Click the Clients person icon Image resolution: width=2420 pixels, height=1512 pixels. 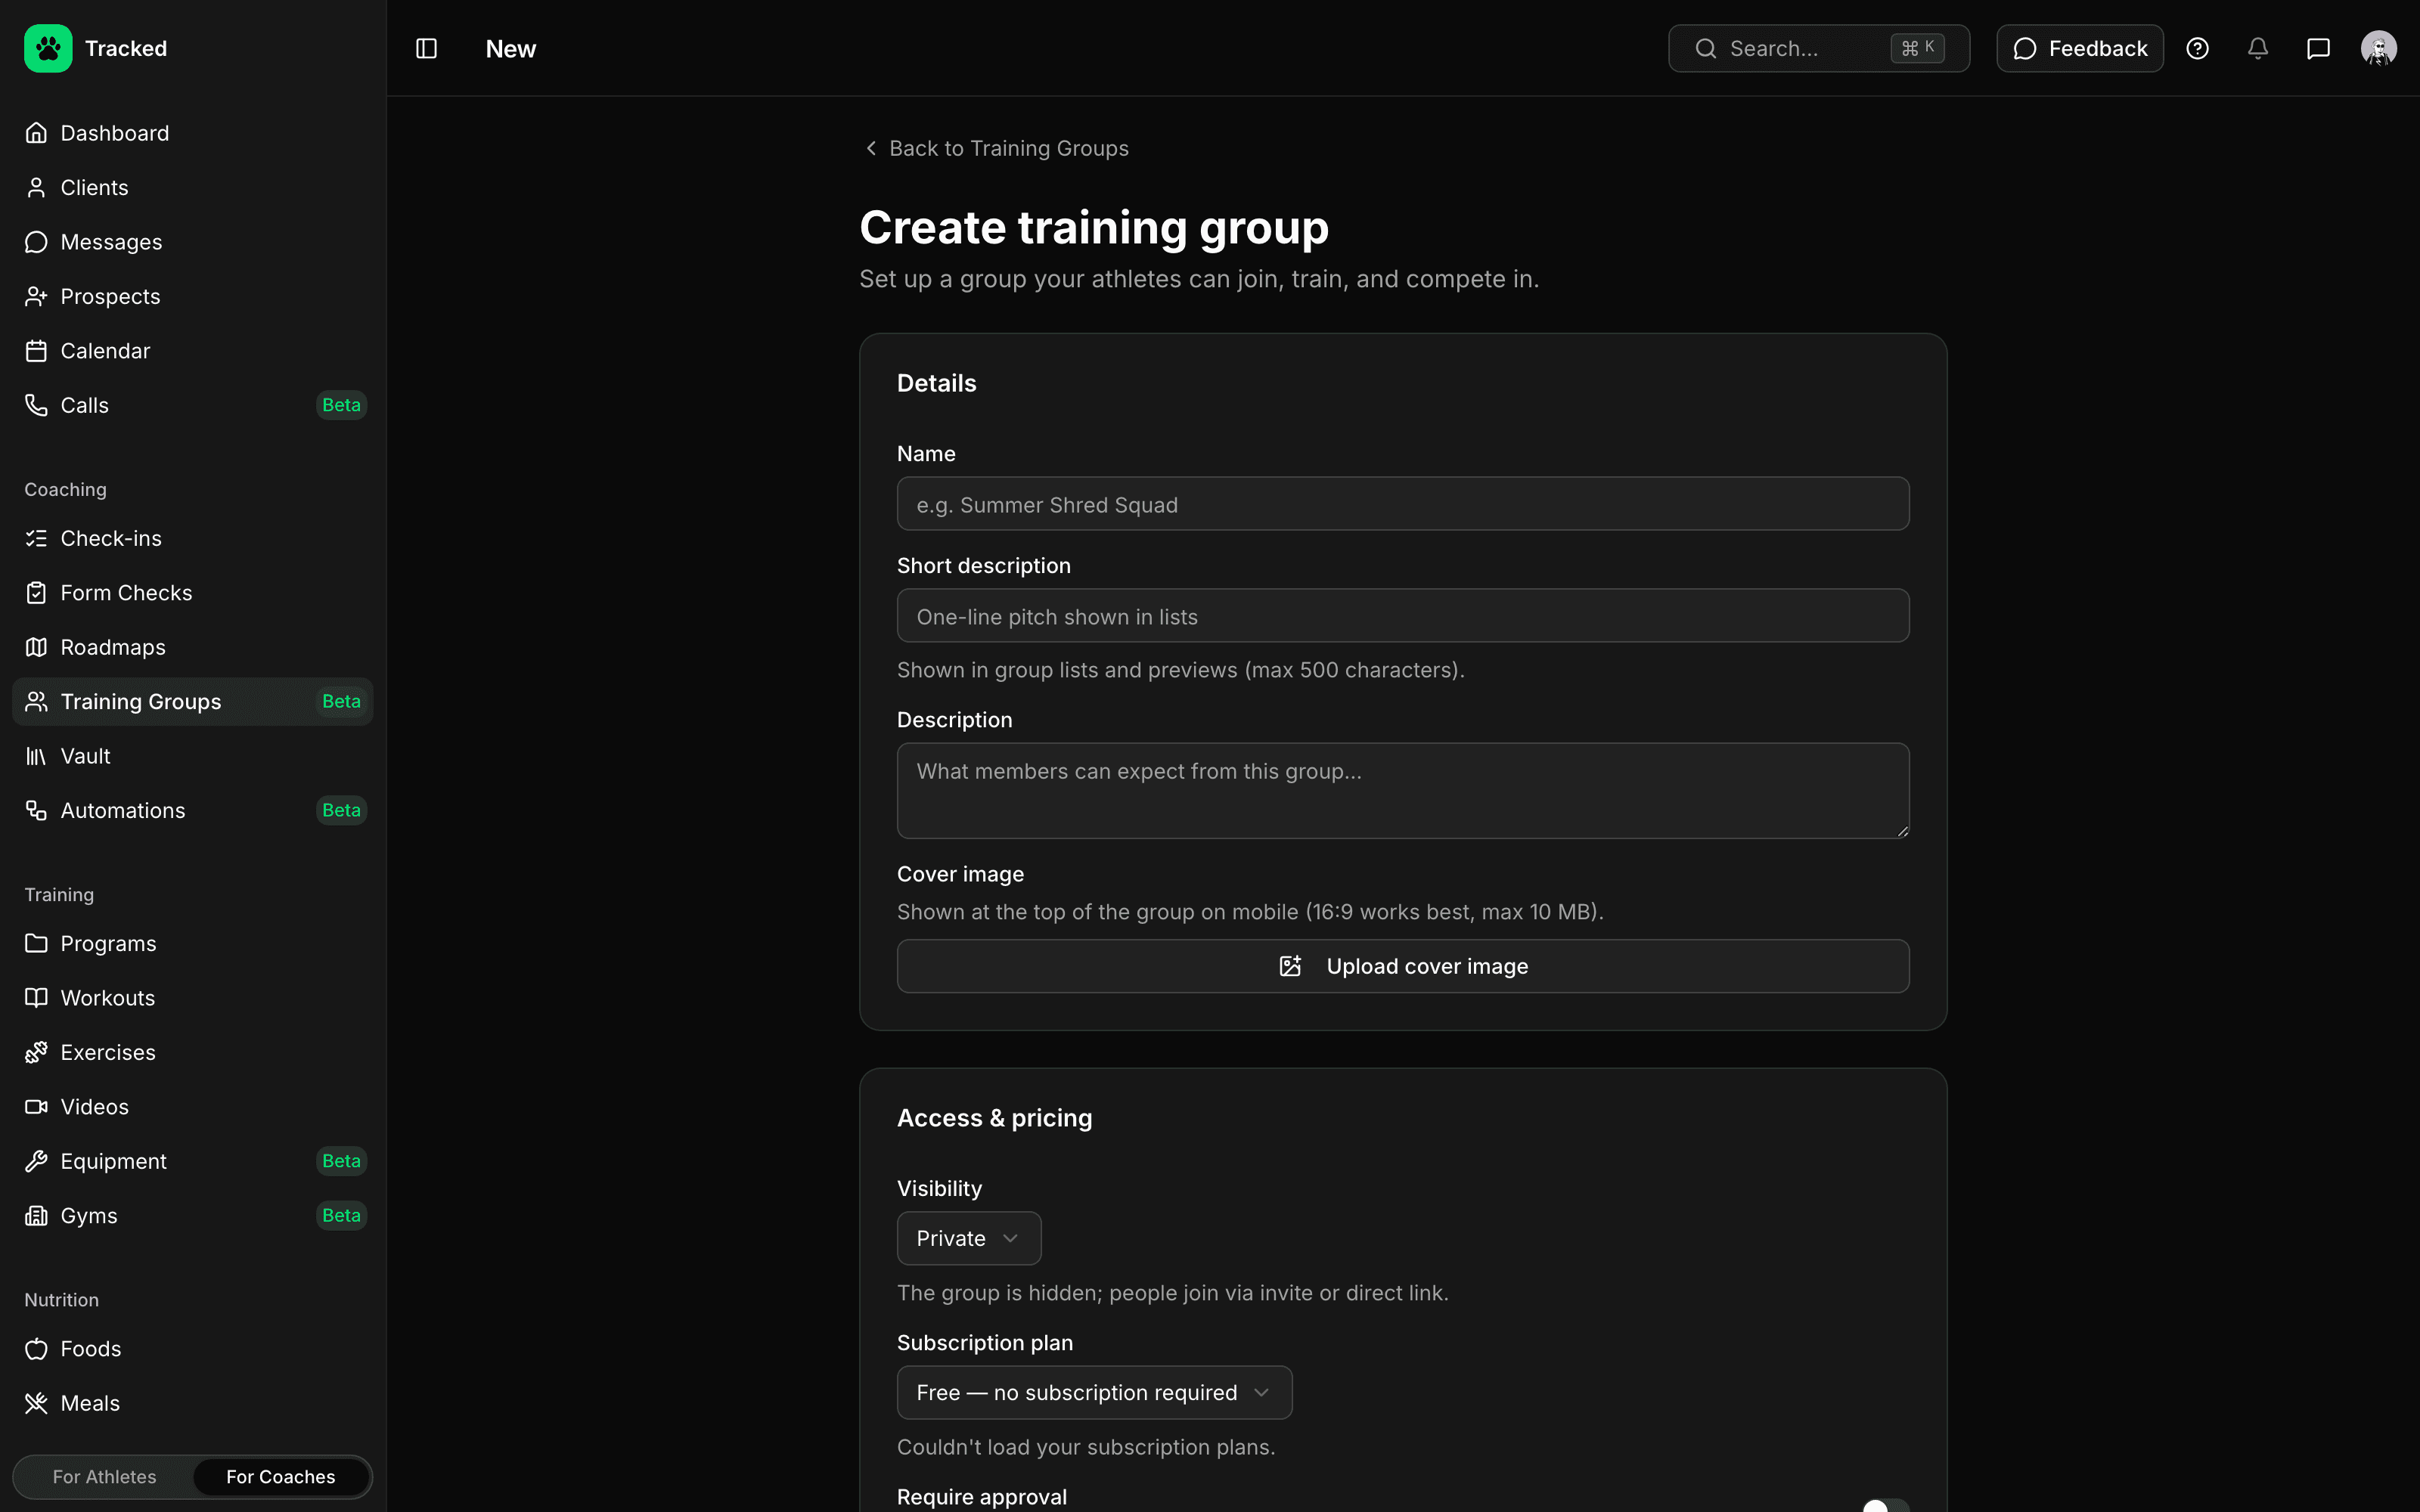click(36, 188)
